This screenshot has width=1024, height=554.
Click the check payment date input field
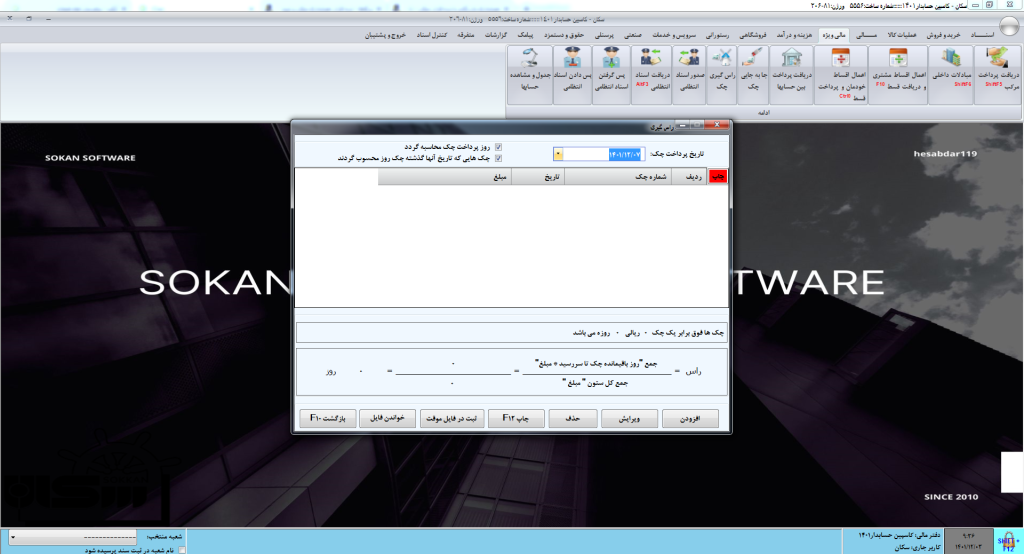click(x=604, y=154)
